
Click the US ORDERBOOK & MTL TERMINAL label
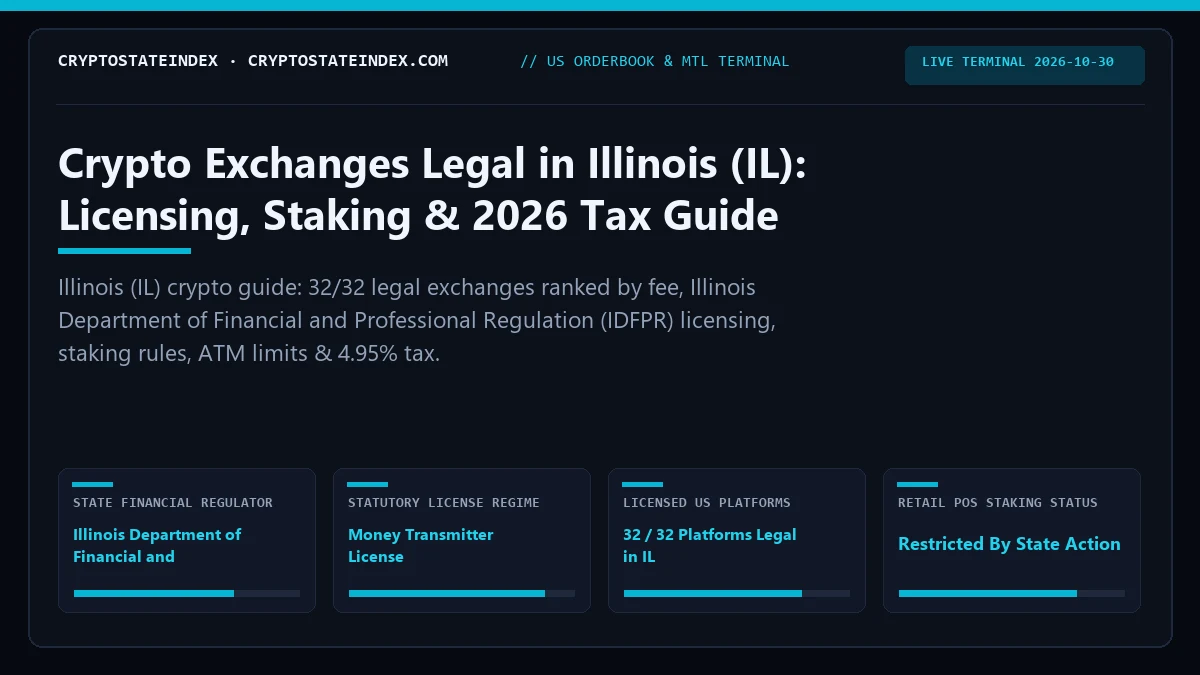tap(654, 61)
